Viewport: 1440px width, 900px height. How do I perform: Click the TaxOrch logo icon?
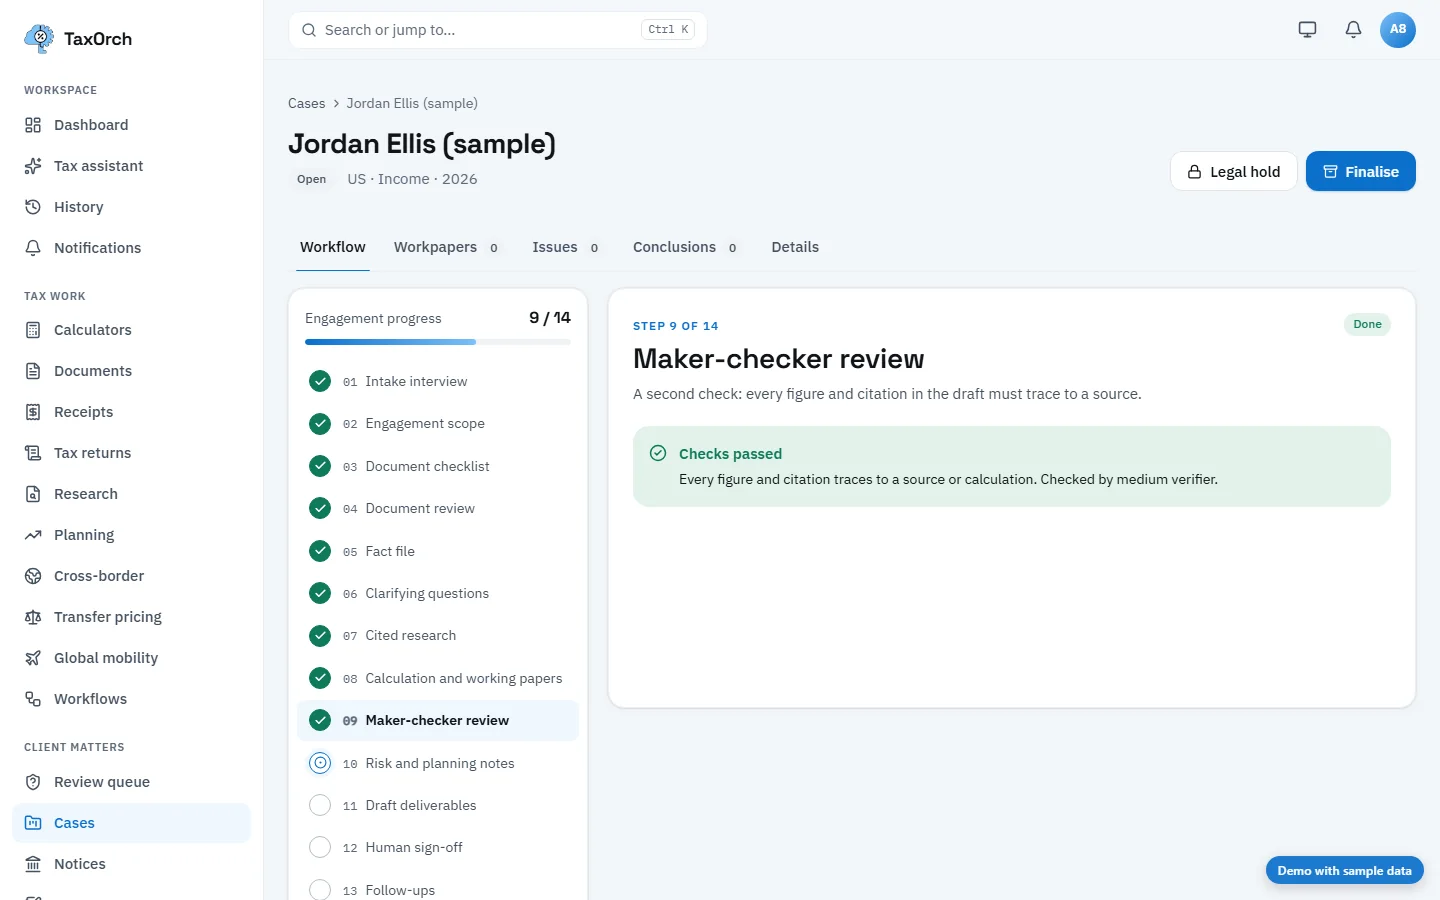pyautogui.click(x=39, y=39)
